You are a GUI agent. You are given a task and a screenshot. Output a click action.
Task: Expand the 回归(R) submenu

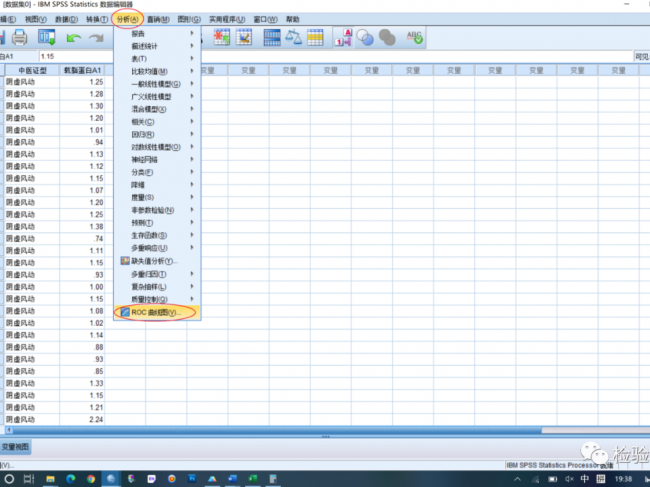158,134
